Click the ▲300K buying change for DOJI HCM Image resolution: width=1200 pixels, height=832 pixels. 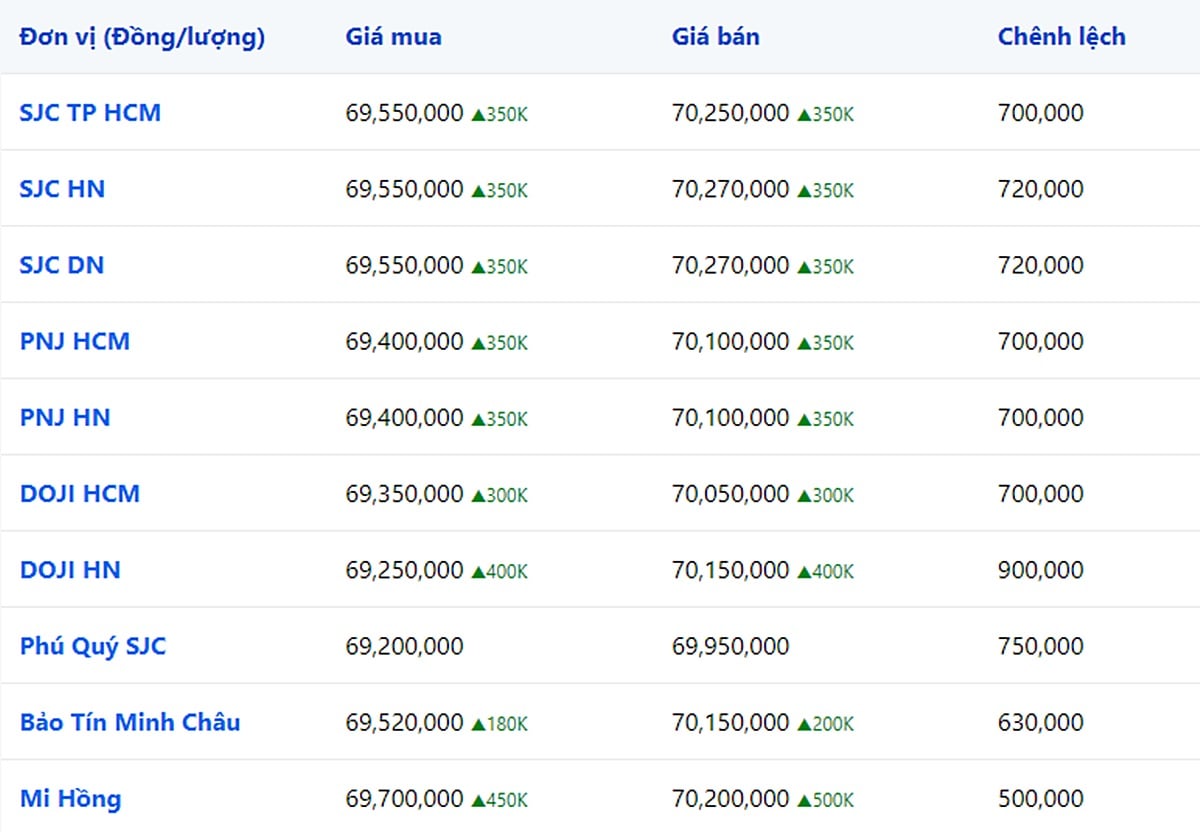pos(499,496)
